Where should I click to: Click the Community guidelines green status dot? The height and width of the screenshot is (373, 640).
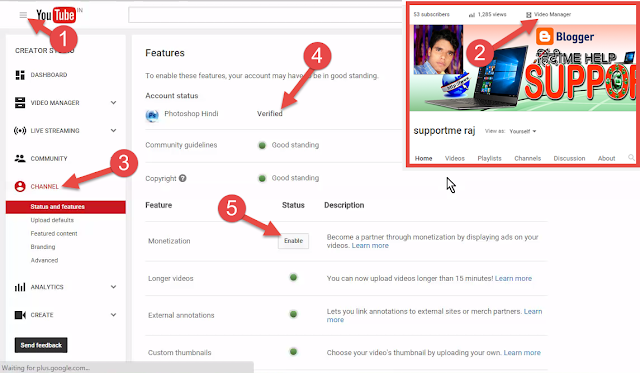click(x=262, y=145)
